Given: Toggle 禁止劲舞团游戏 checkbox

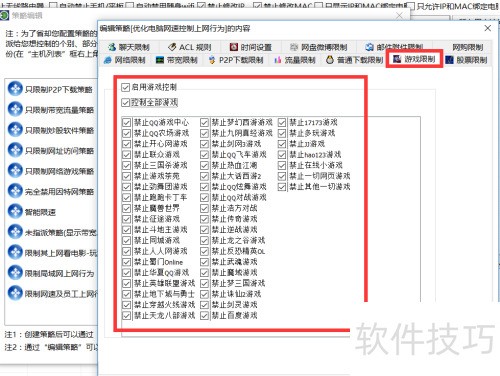Looking at the screenshot, I should (126, 187).
